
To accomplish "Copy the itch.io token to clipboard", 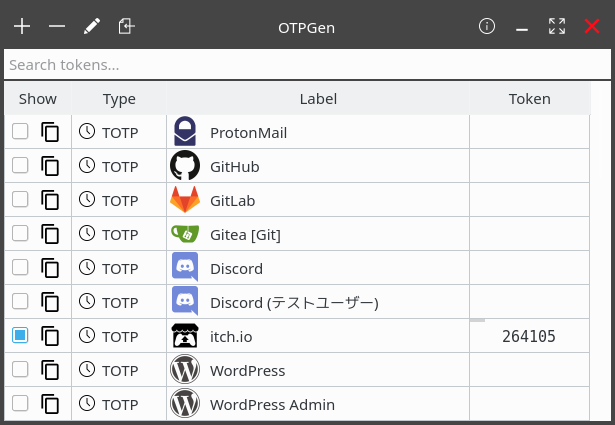I will (x=50, y=336).
